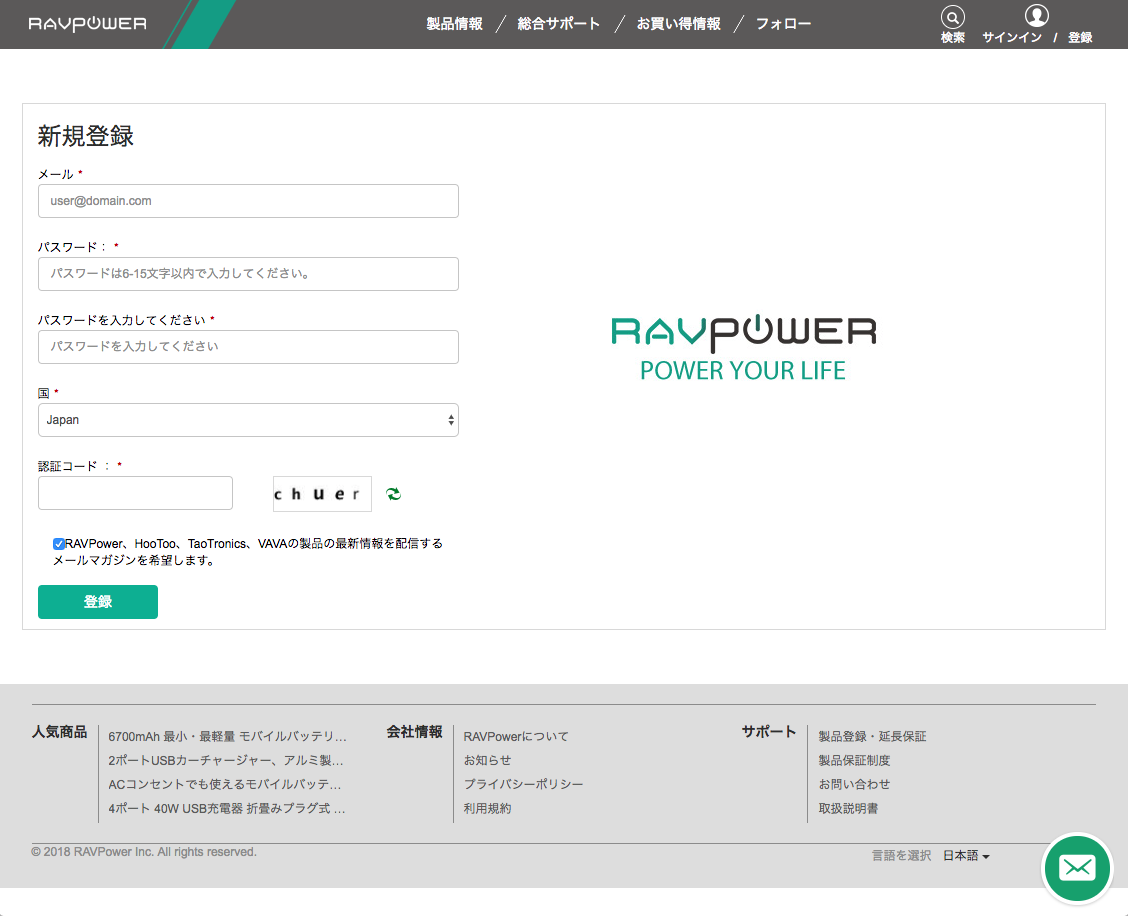The height and width of the screenshot is (916, 1128).
Task: Open the お問い合わせ footer link
Action: click(x=854, y=784)
